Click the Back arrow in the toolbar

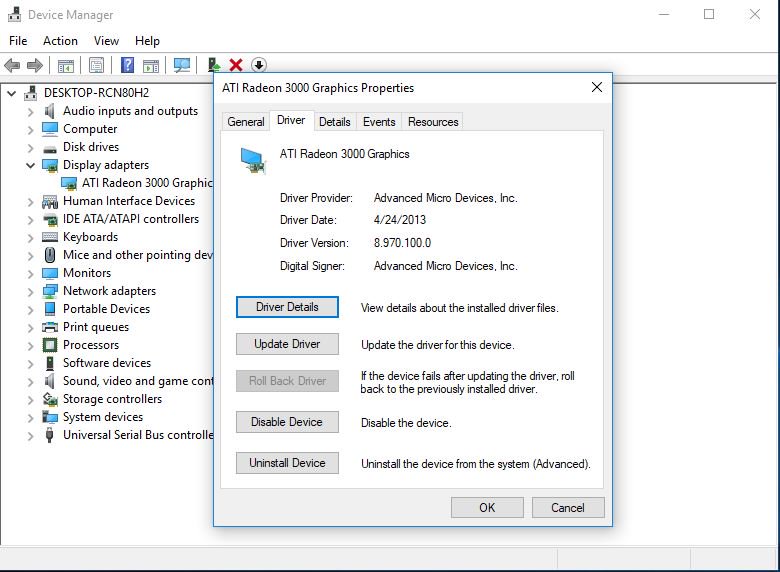[12, 65]
